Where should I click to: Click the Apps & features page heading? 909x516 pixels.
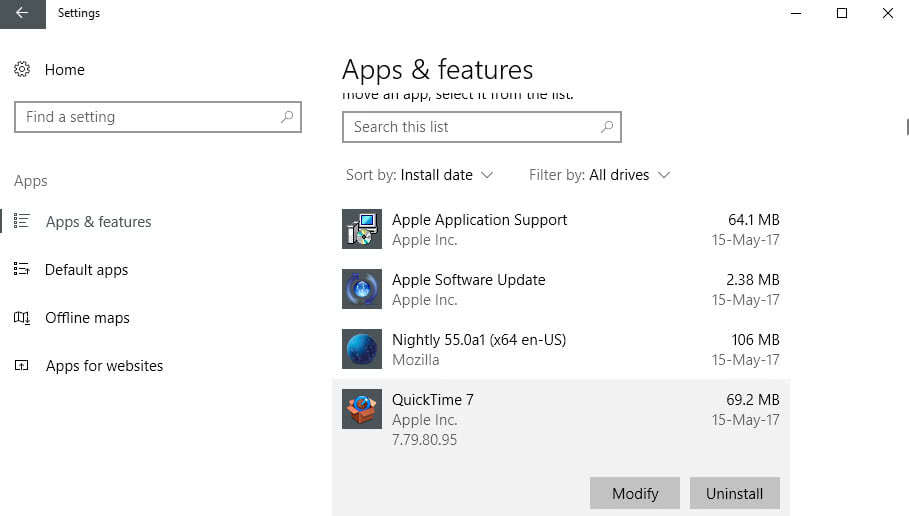[x=437, y=70]
